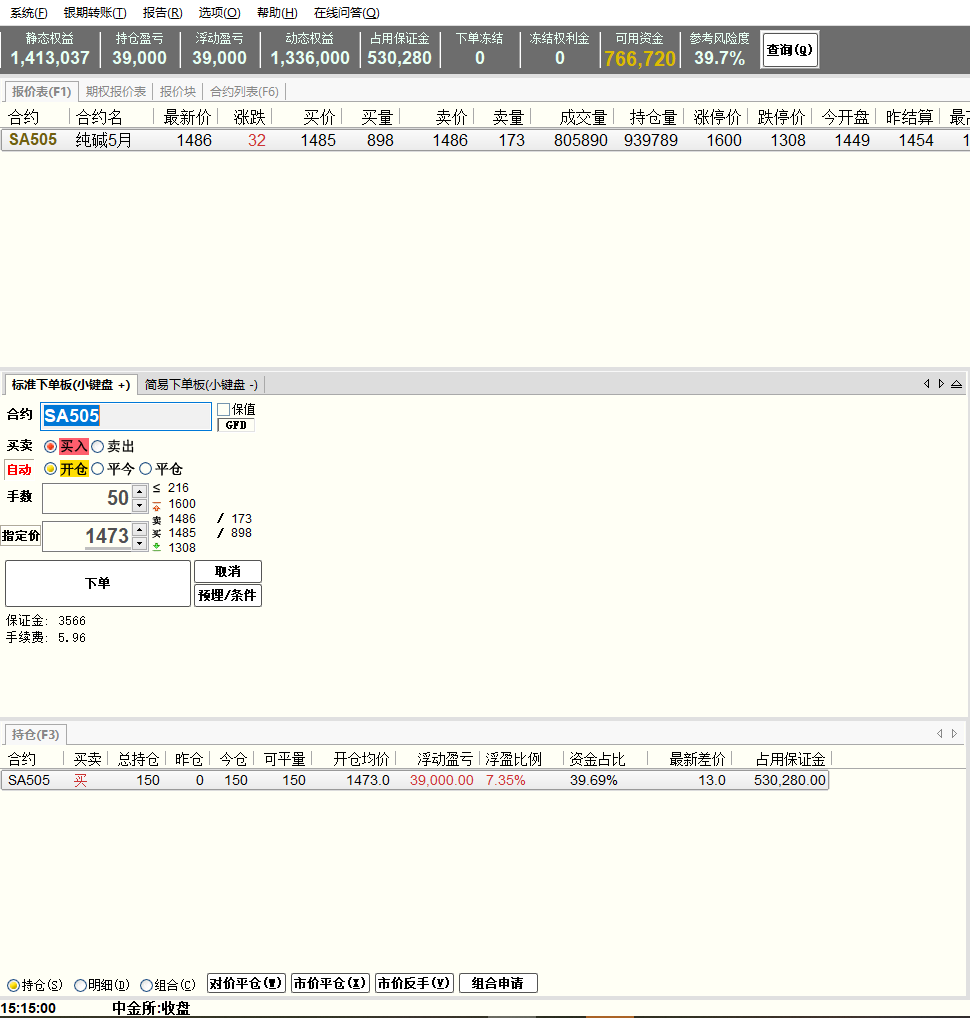Viewport: 970px width, 1018px height.
Task: Select 标准下单板 order tab
Action: coord(71,385)
